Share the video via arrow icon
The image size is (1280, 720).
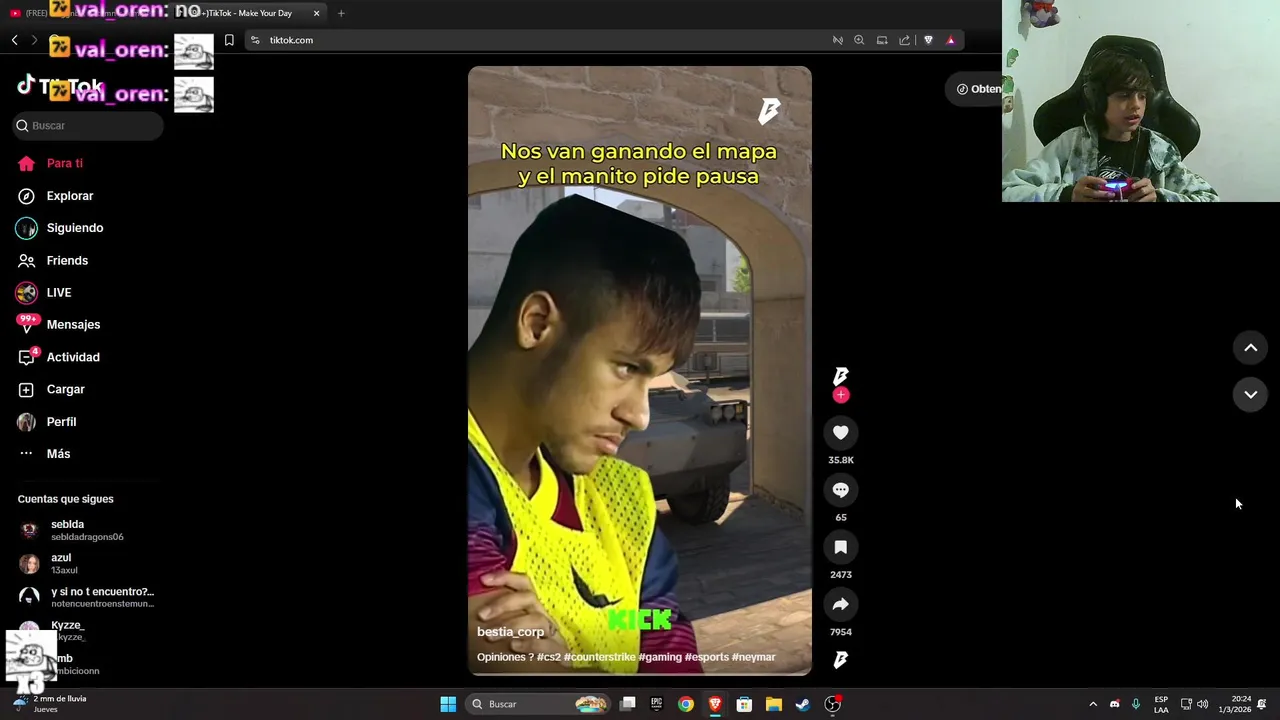click(840, 604)
